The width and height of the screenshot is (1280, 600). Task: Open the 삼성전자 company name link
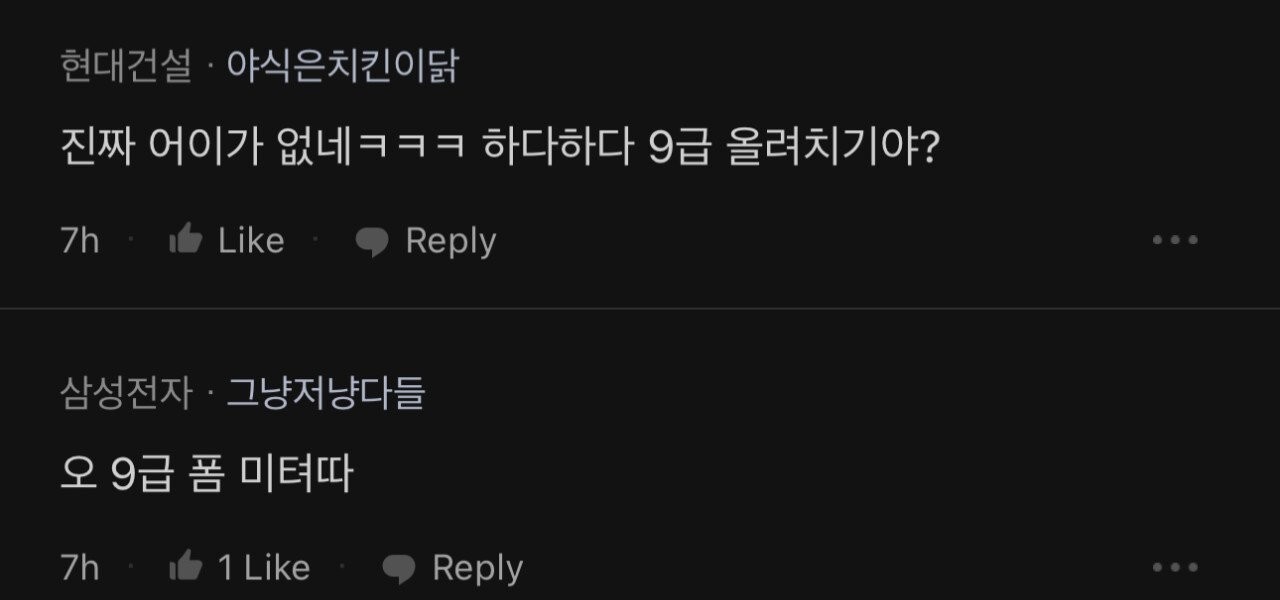click(126, 394)
